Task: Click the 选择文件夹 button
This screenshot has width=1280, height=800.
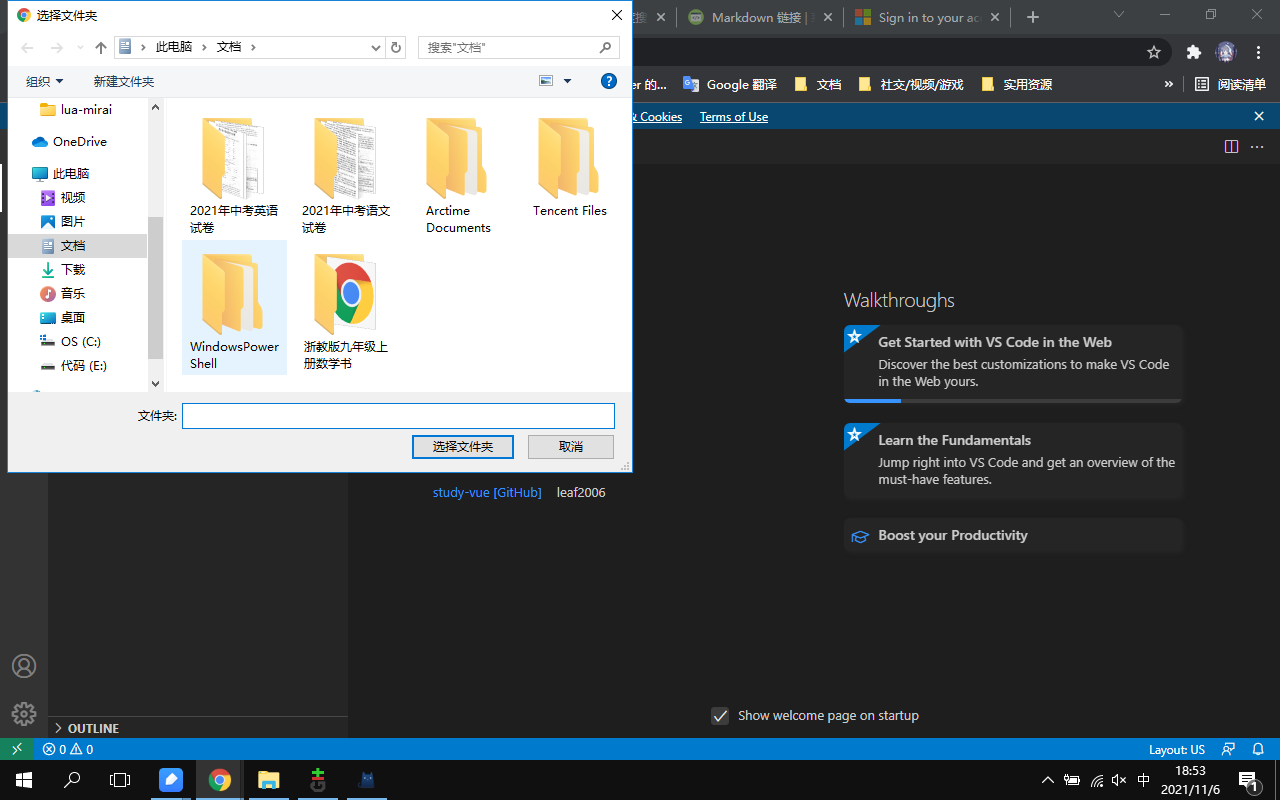Action: (463, 446)
